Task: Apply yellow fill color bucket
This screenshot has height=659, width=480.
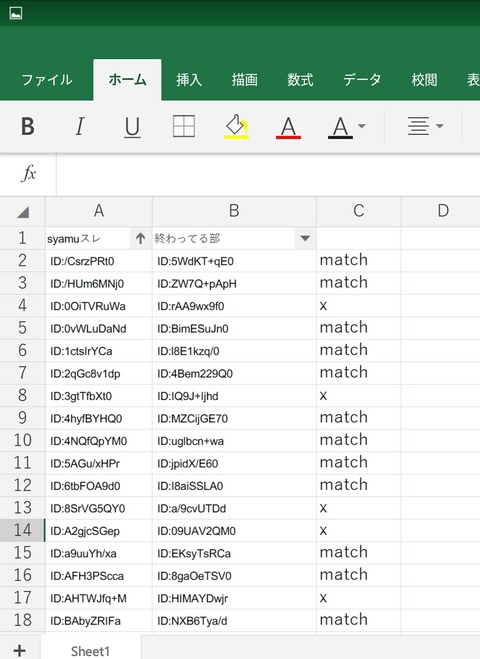Action: tap(236, 126)
